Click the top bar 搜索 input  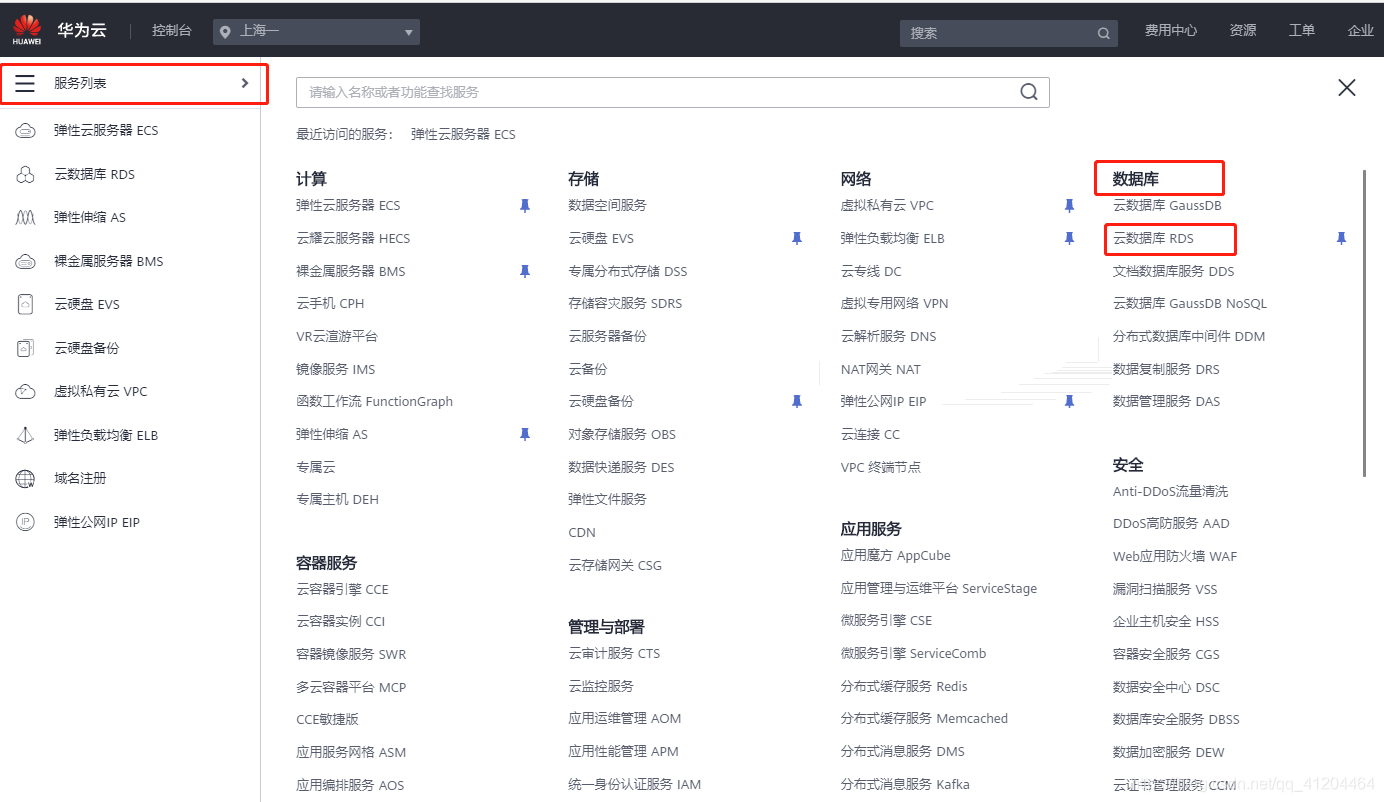tap(998, 33)
